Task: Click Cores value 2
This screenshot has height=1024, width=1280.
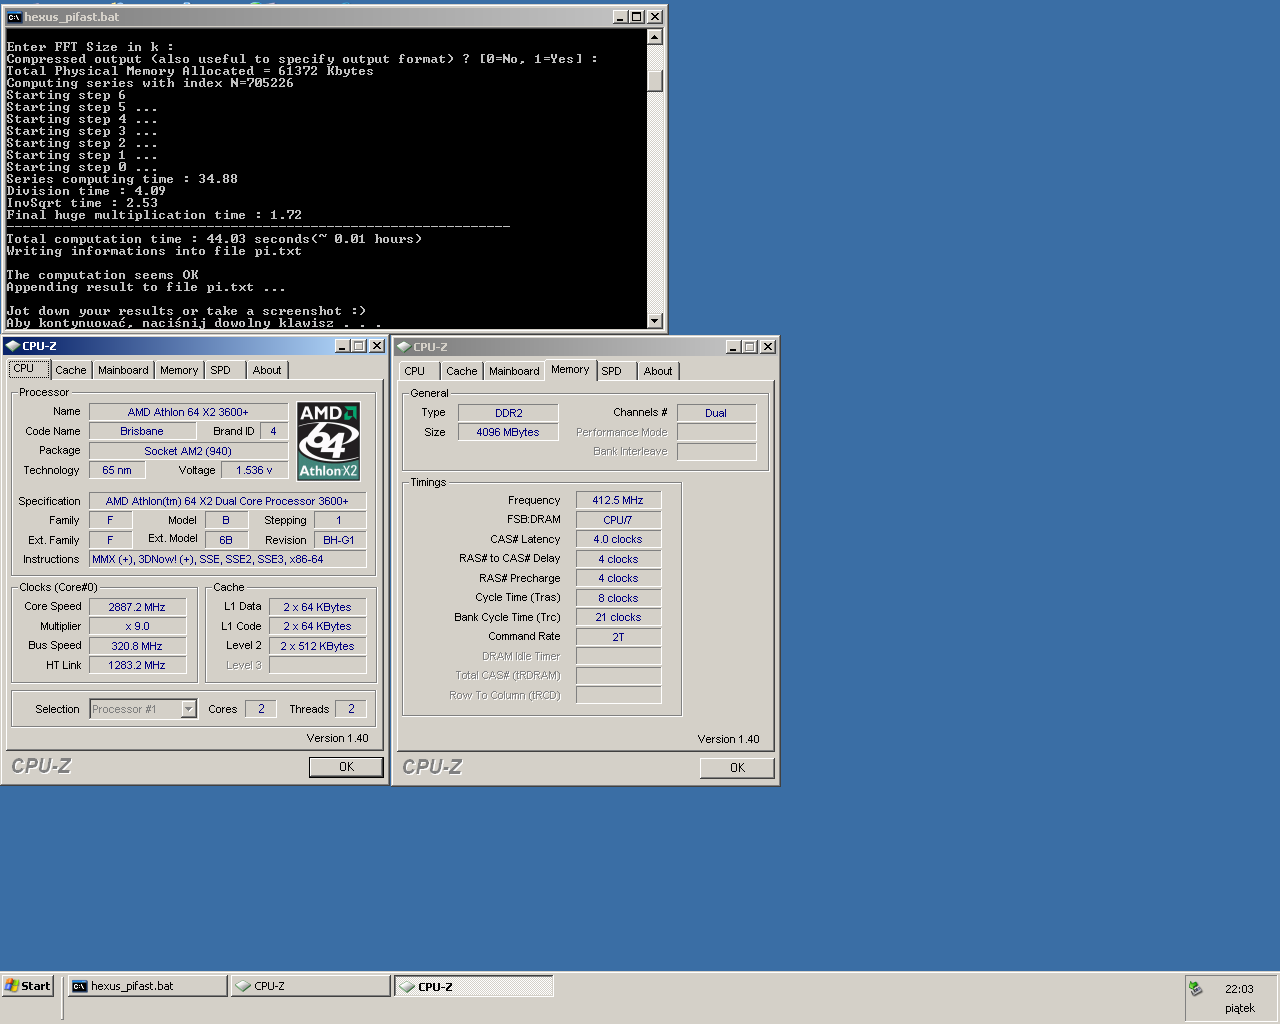Action: click(x=261, y=708)
